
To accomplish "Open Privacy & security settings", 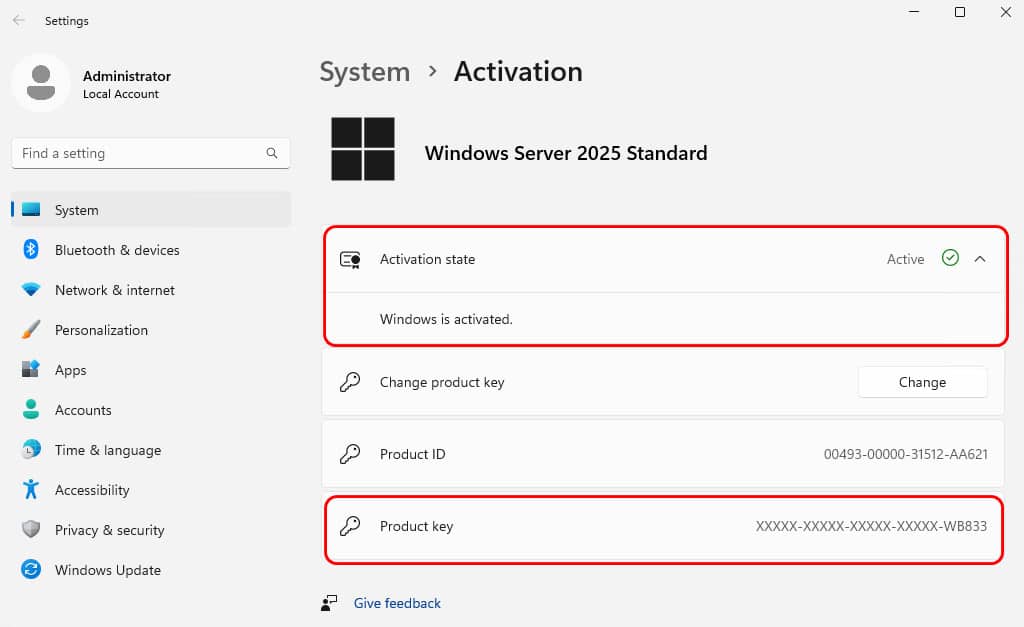I will point(151,530).
